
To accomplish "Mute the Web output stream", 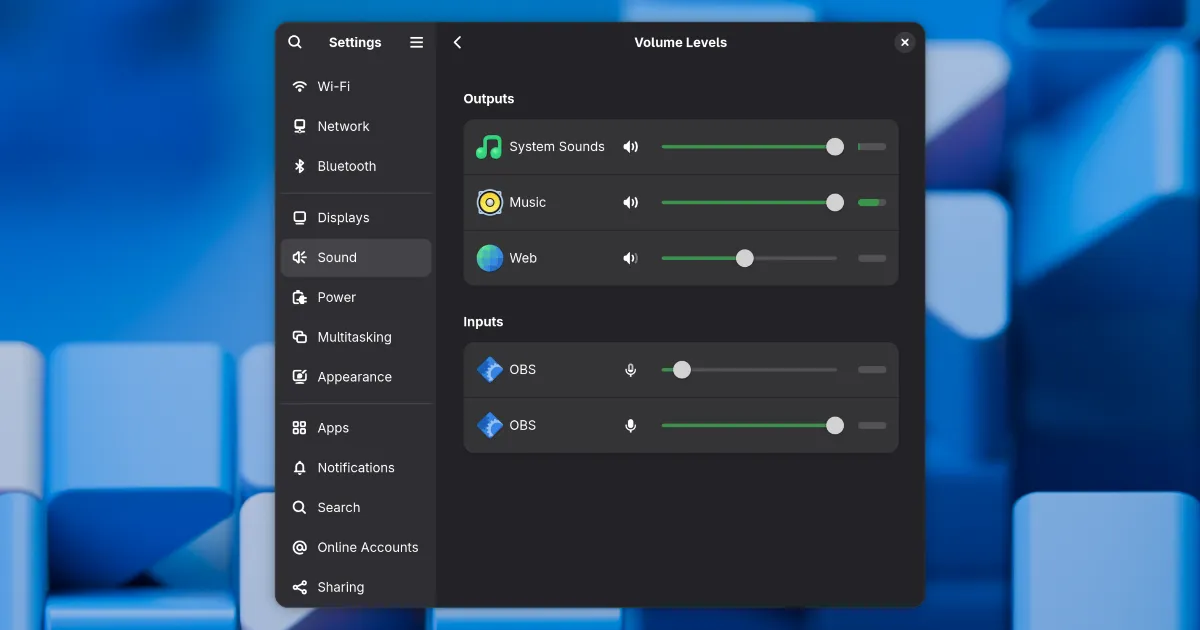I will 630,258.
